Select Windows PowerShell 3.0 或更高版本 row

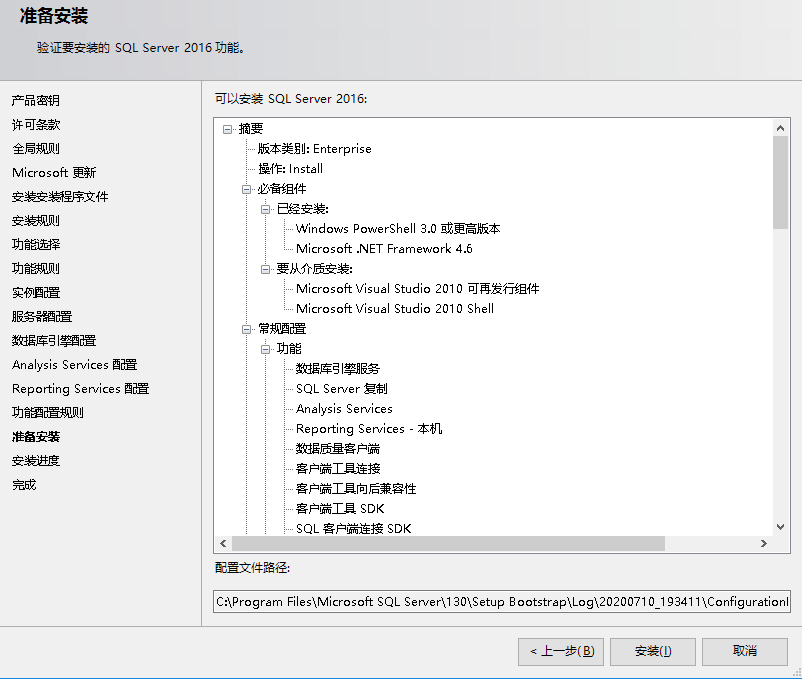coord(398,229)
